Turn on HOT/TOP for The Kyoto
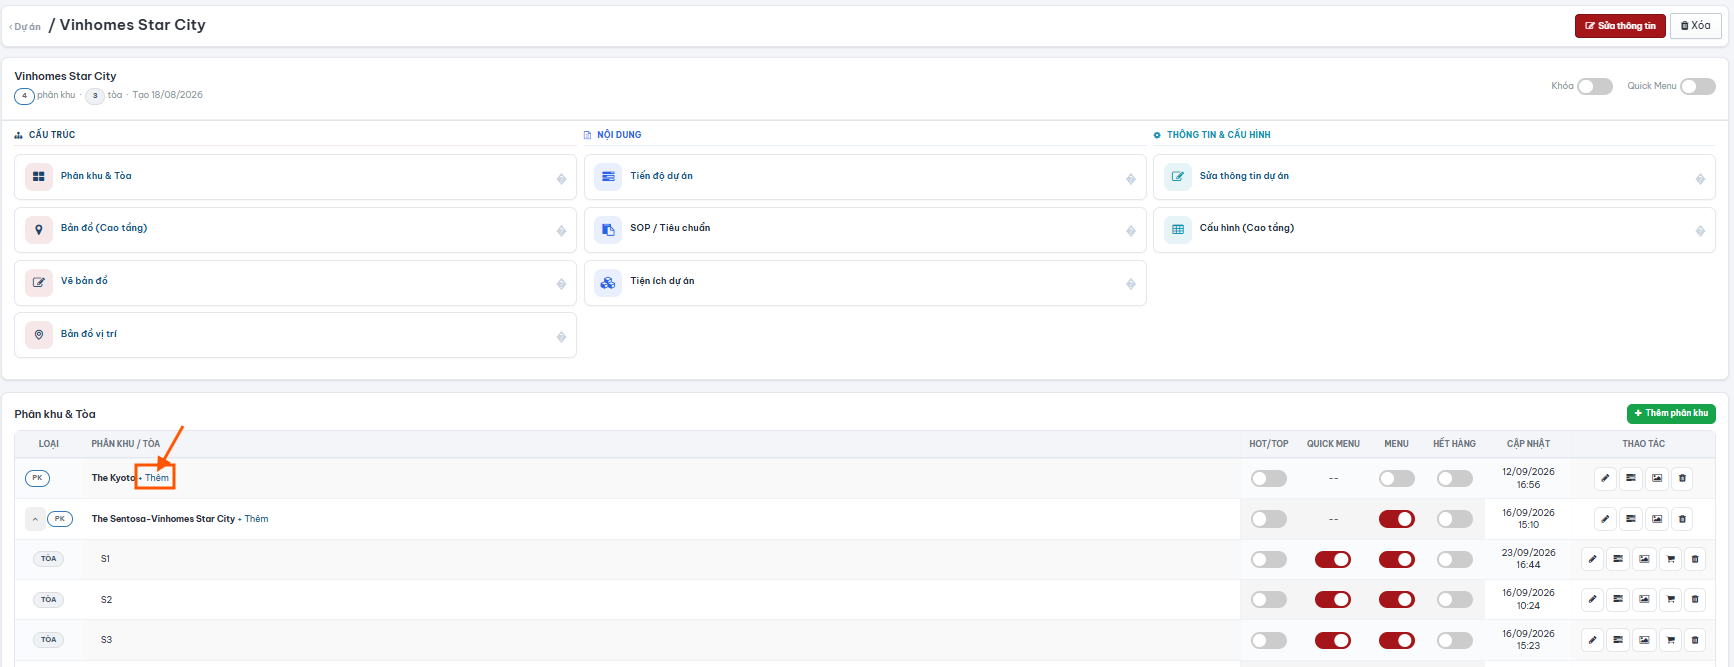Image resolution: width=1734 pixels, height=667 pixels. pyautogui.click(x=1269, y=479)
